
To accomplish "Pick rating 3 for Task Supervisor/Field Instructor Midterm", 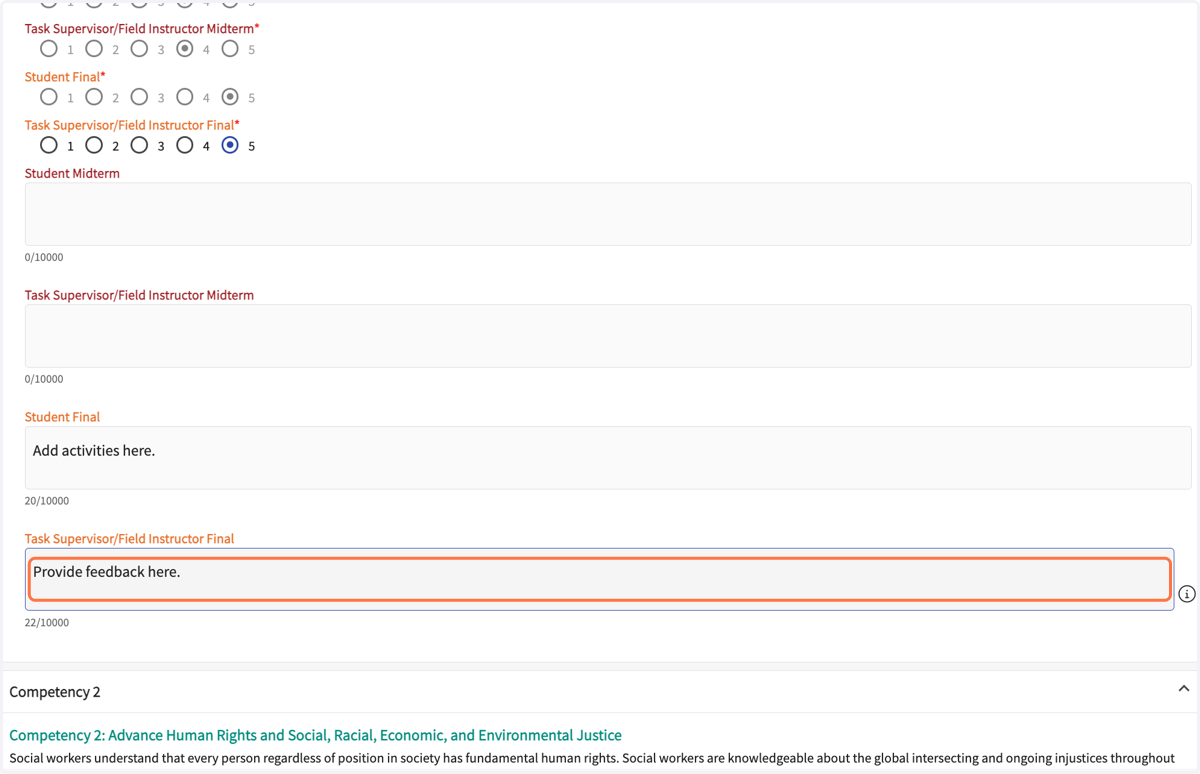I will tap(140, 48).
